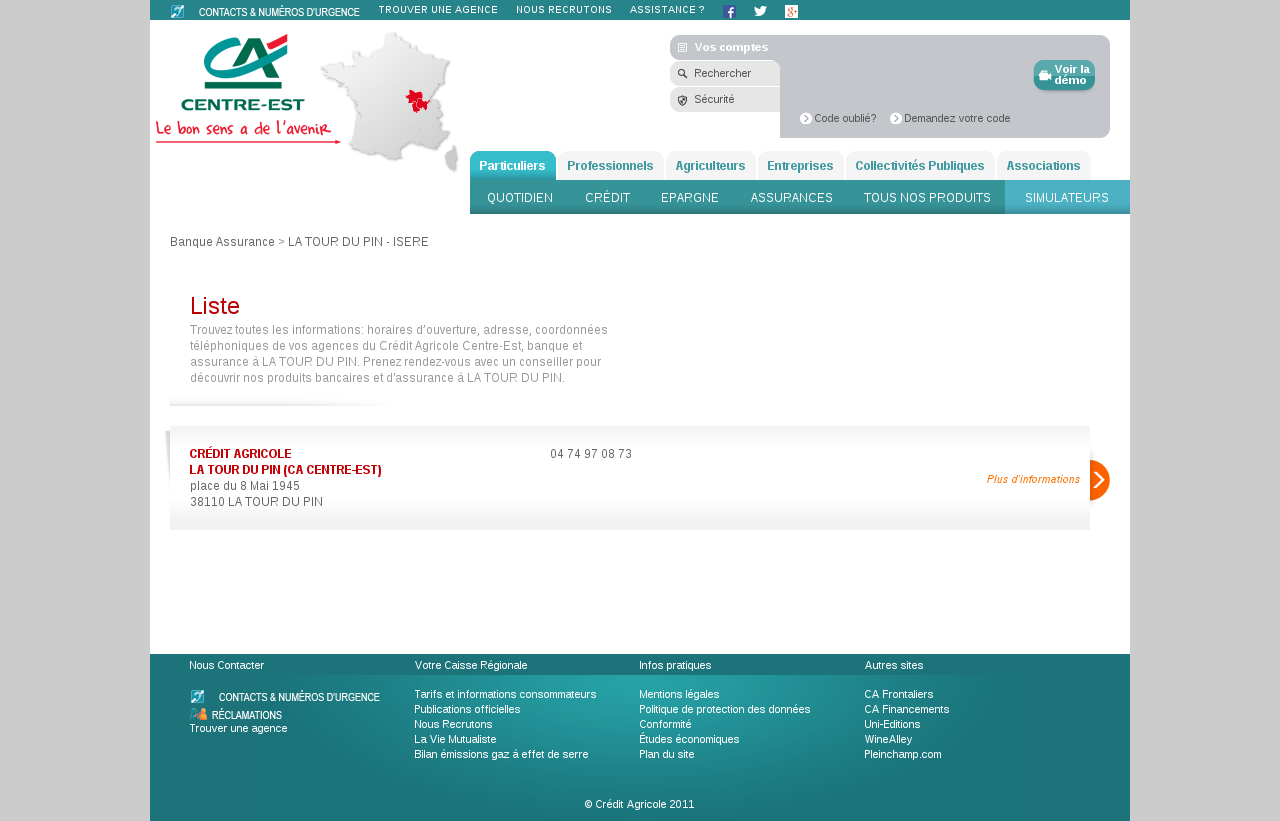The image size is (1280, 821).
Task: Click address place du 8 Mai 1945
Action: pos(245,486)
